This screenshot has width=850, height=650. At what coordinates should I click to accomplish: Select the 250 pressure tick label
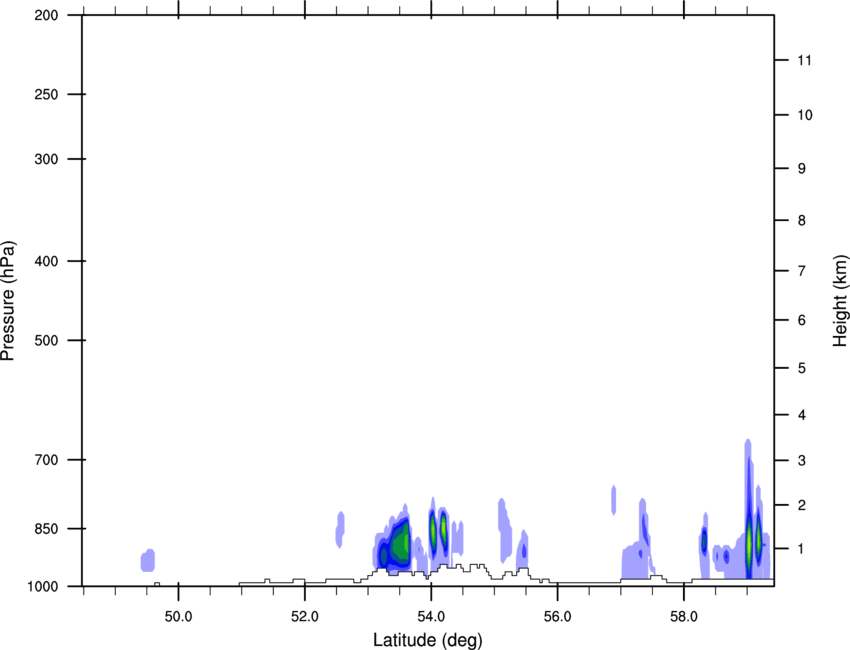(x=46, y=94)
